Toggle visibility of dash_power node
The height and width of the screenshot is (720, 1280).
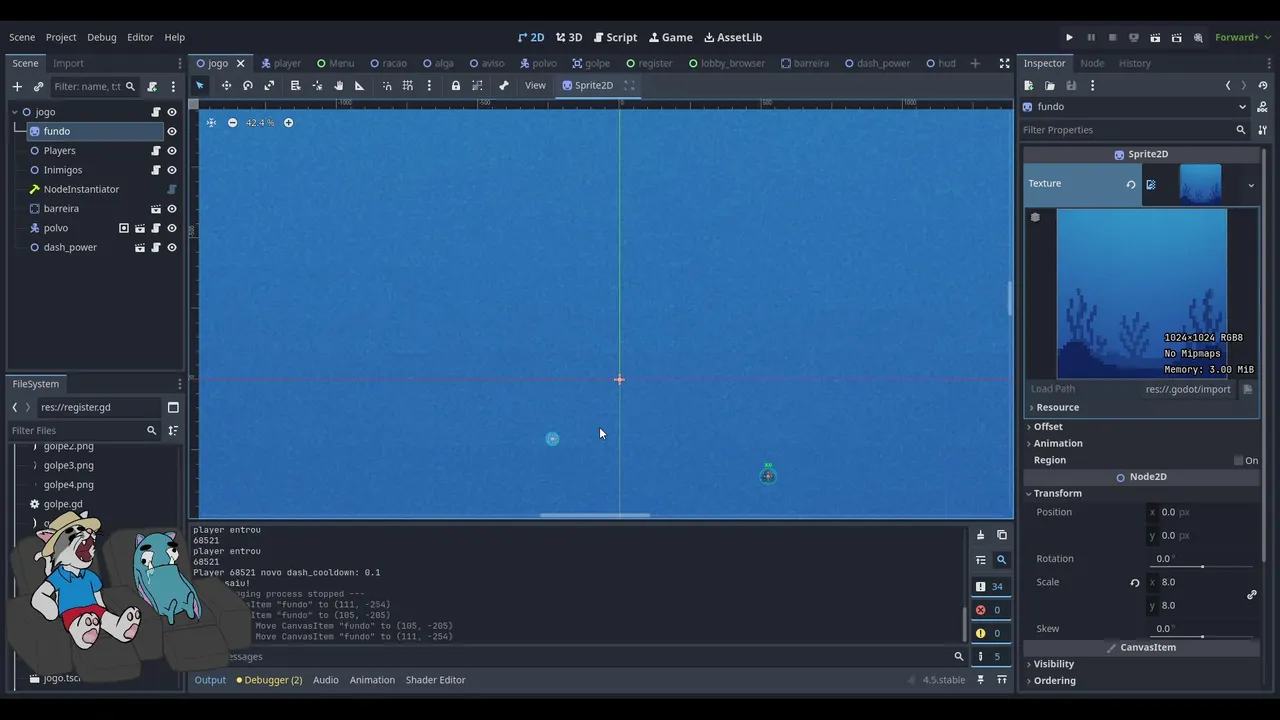(x=172, y=247)
